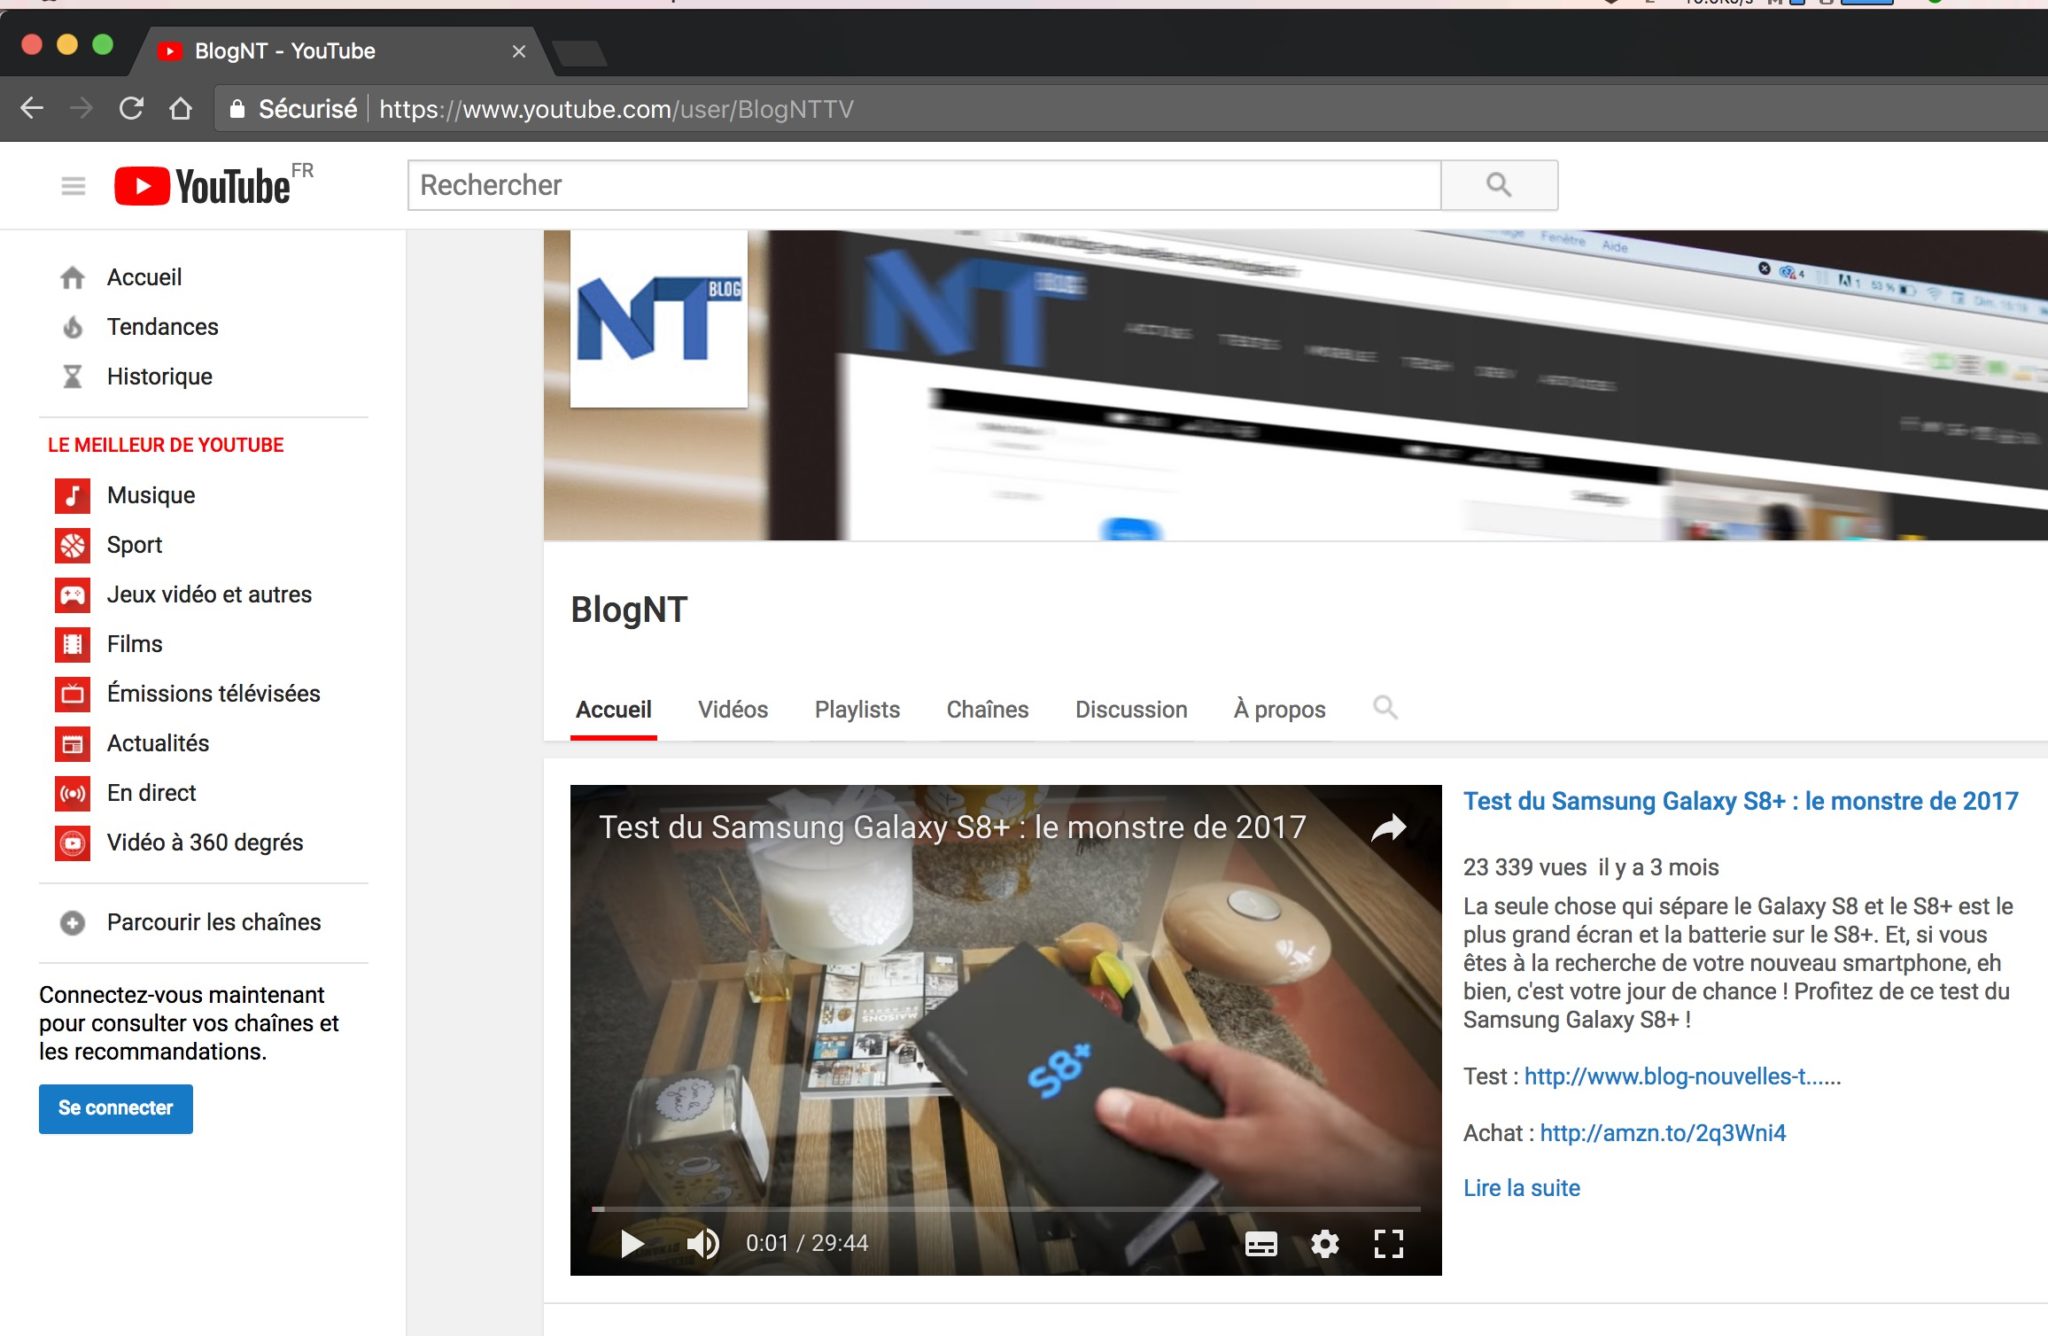Toggle fullscreen on the video player
The image size is (2048, 1336).
point(1388,1243)
